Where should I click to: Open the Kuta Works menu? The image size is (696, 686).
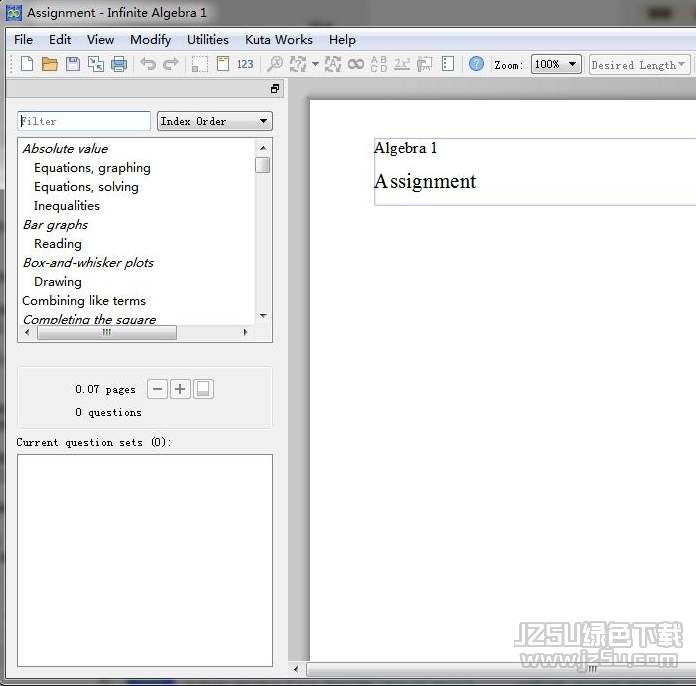tap(279, 40)
